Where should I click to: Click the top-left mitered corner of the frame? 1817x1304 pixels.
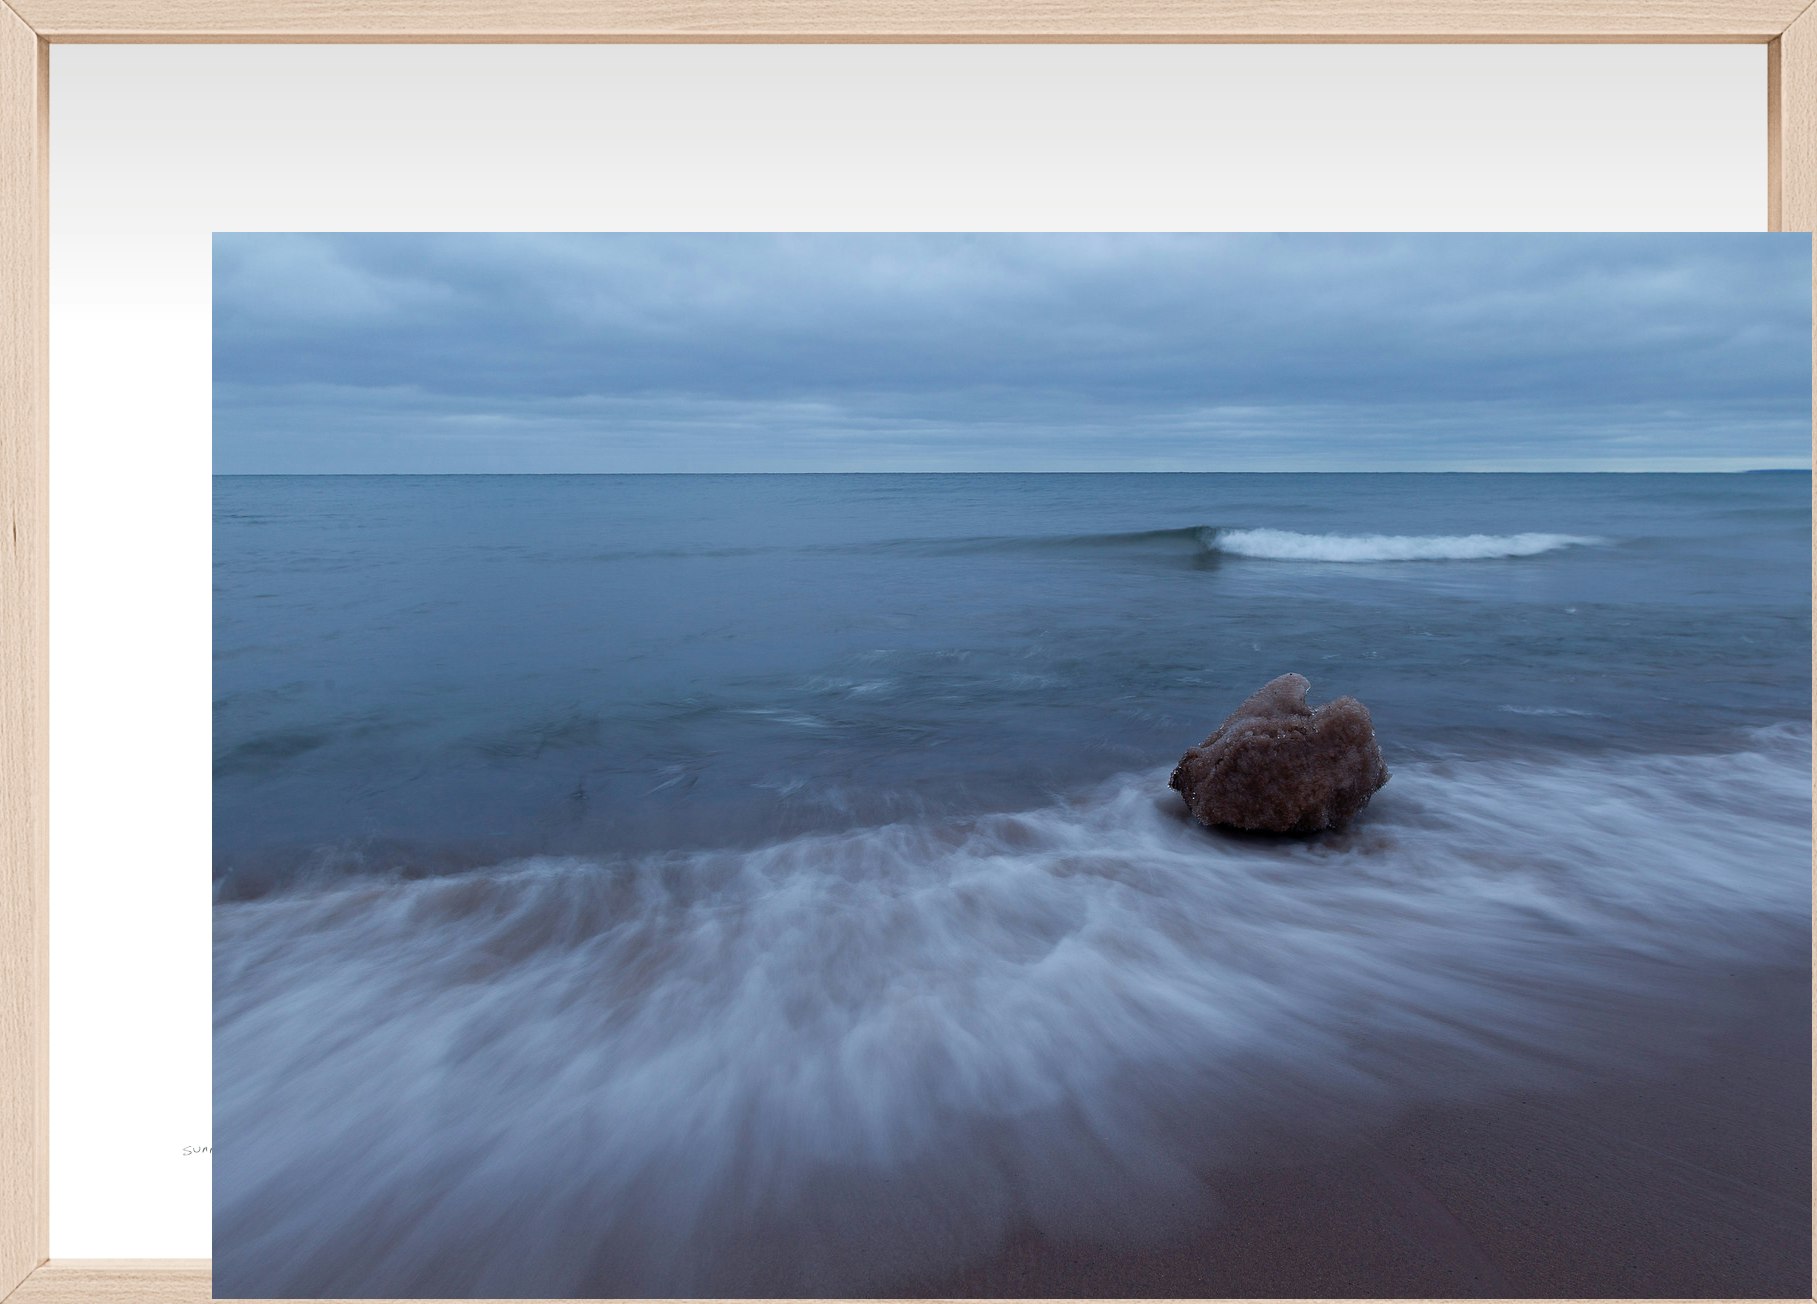tap(24, 22)
